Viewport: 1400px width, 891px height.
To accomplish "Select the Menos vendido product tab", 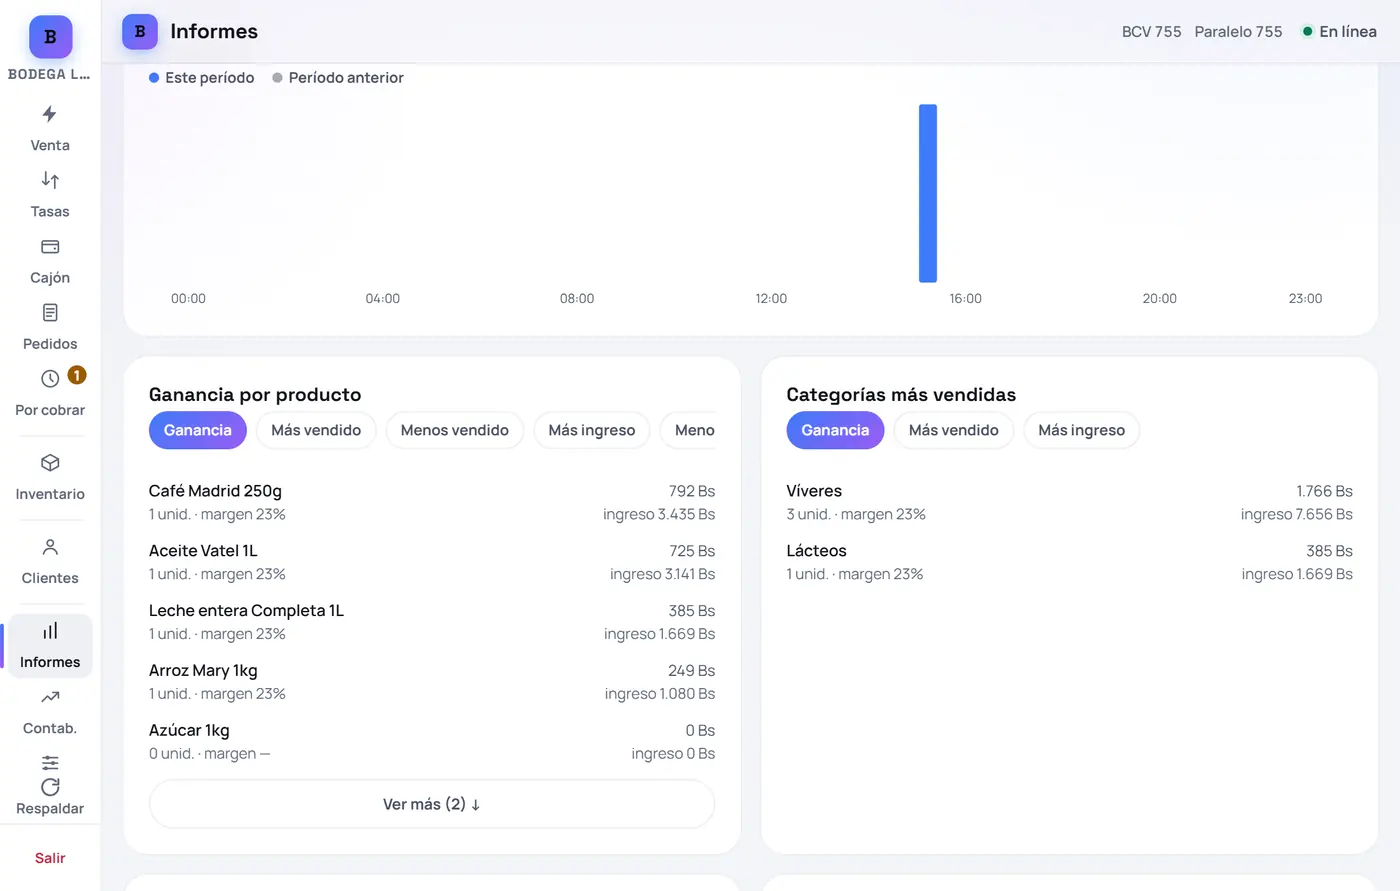I will 455,430.
